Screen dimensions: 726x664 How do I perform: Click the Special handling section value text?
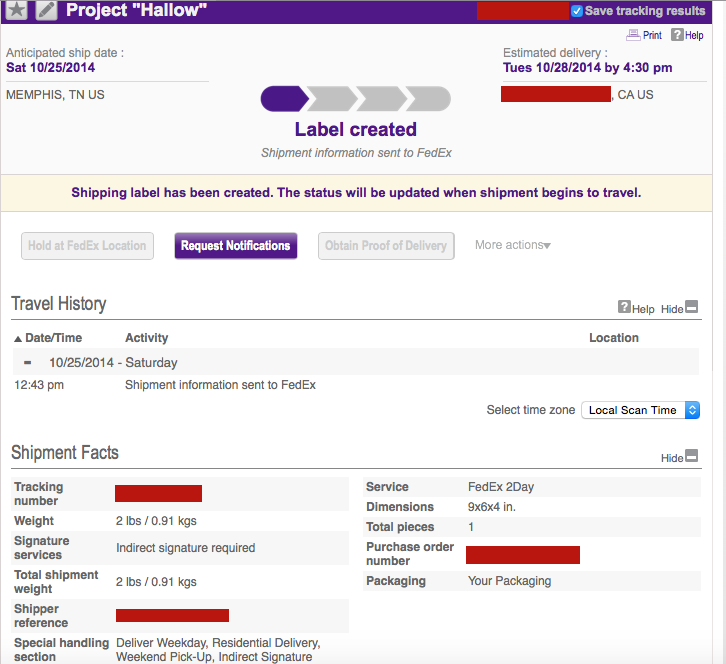(218, 650)
